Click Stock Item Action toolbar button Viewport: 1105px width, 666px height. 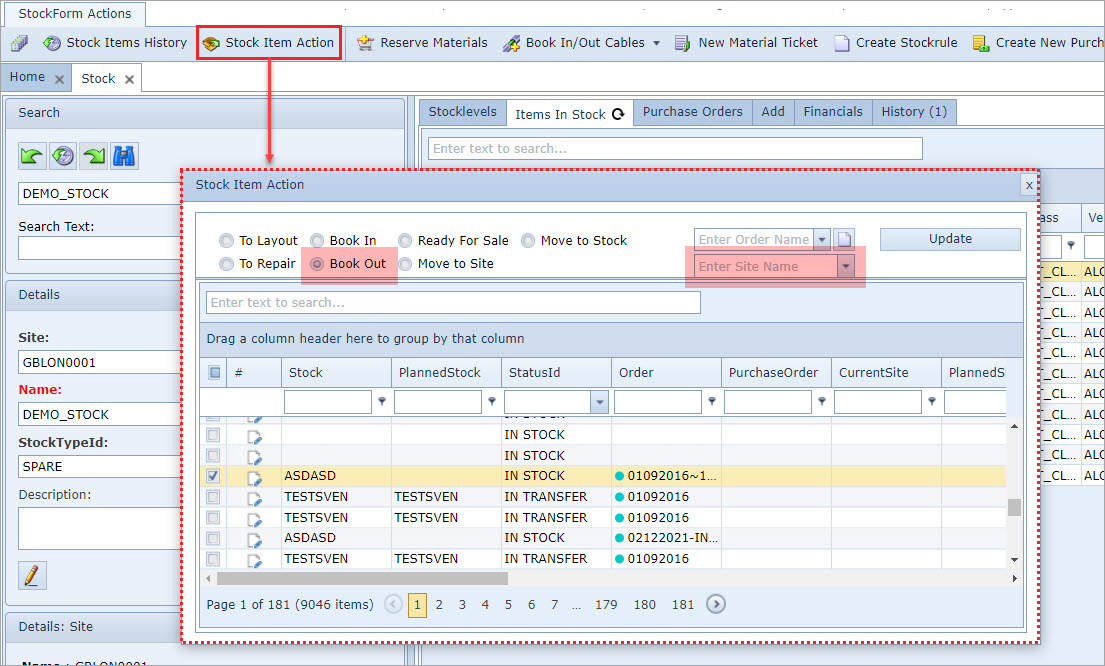click(x=269, y=43)
